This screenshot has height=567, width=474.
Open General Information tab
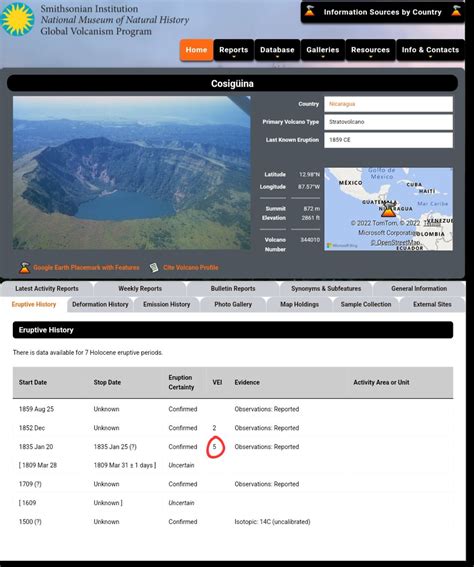pyautogui.click(x=419, y=289)
